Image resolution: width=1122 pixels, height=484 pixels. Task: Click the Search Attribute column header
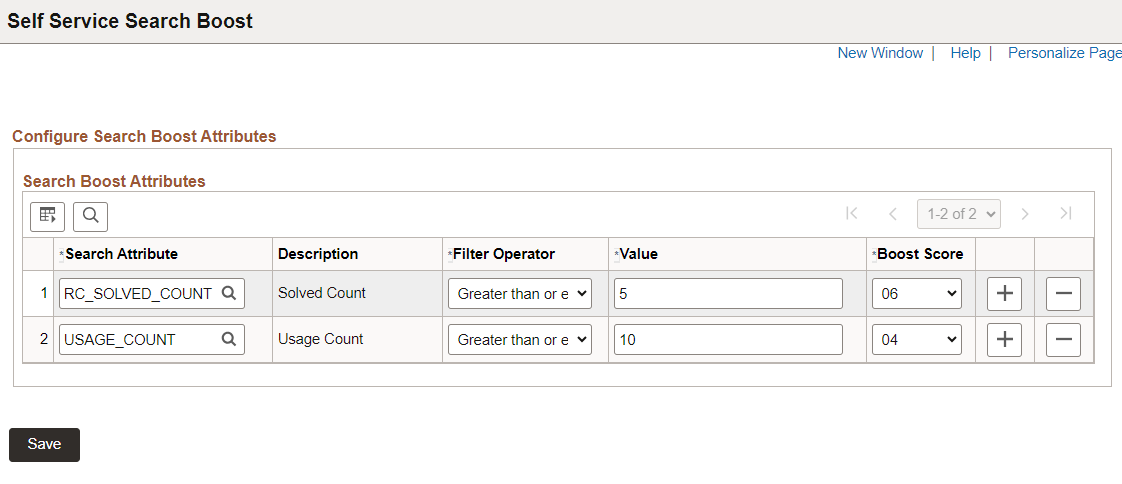click(x=122, y=254)
